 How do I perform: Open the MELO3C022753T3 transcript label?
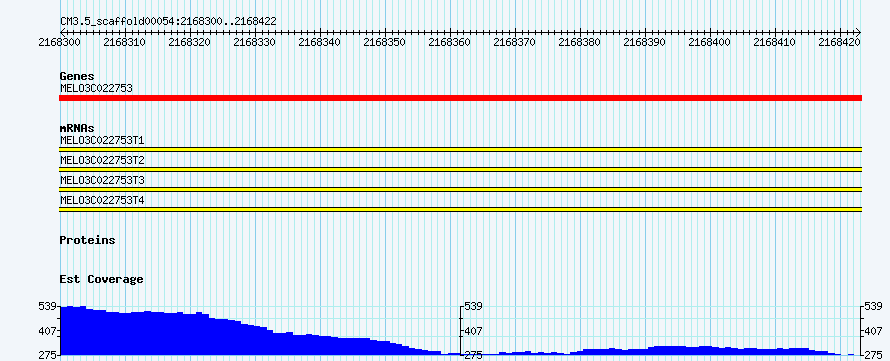click(x=102, y=180)
